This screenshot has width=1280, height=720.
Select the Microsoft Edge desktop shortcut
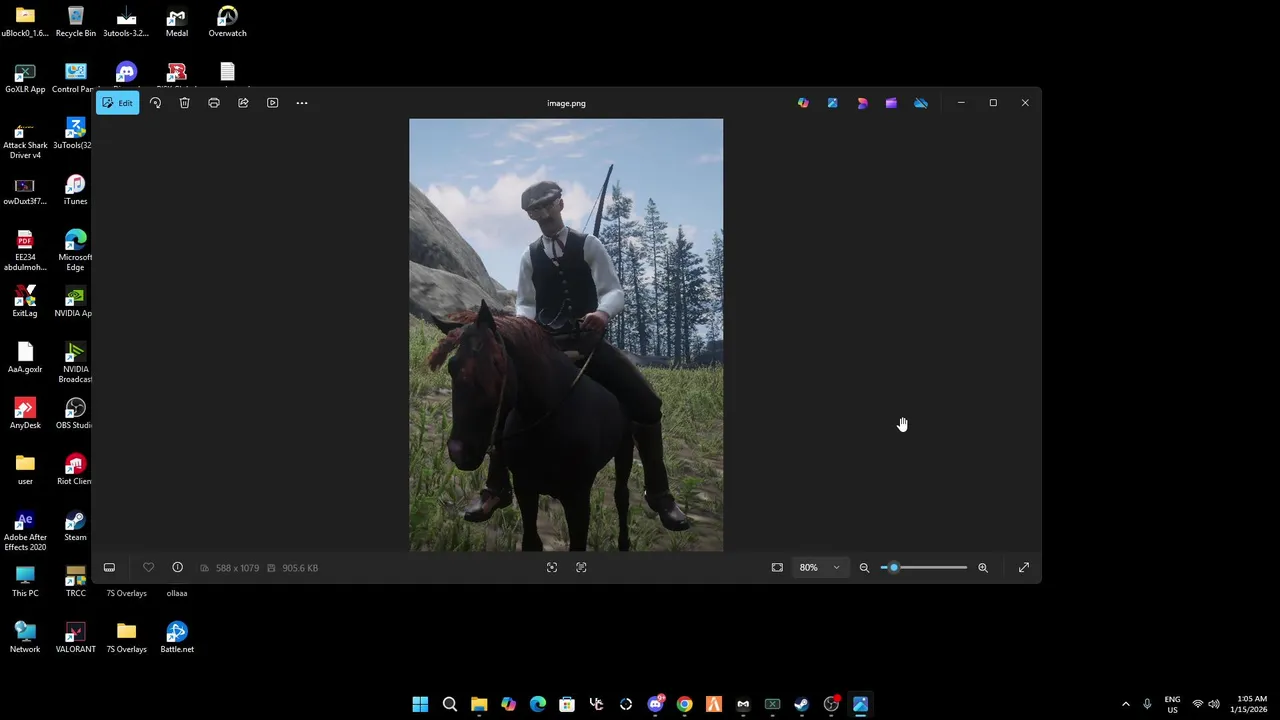[76, 250]
